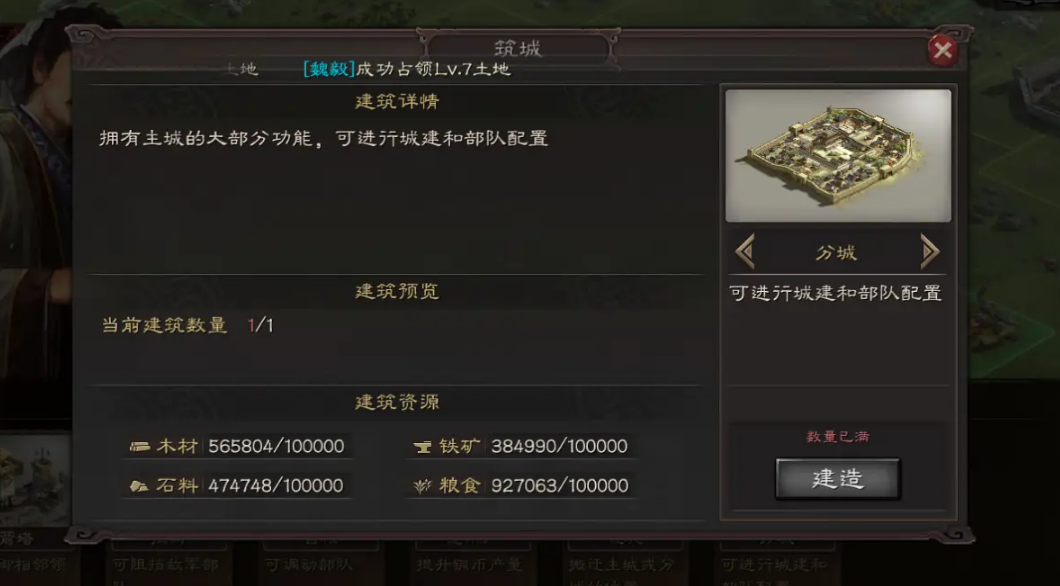Viewport: 1060px width, 586px height.
Task: Click the [魏毅] player name link
Action: (329, 69)
